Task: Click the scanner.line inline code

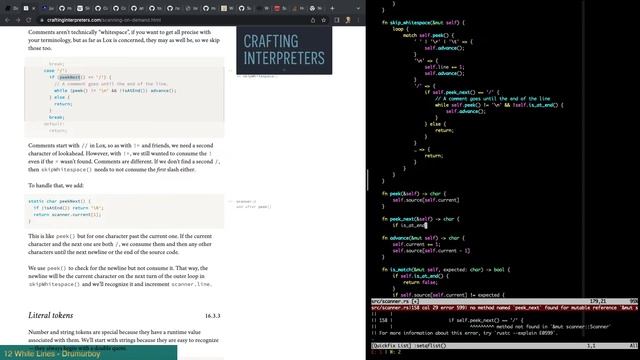Action: pos(191,284)
